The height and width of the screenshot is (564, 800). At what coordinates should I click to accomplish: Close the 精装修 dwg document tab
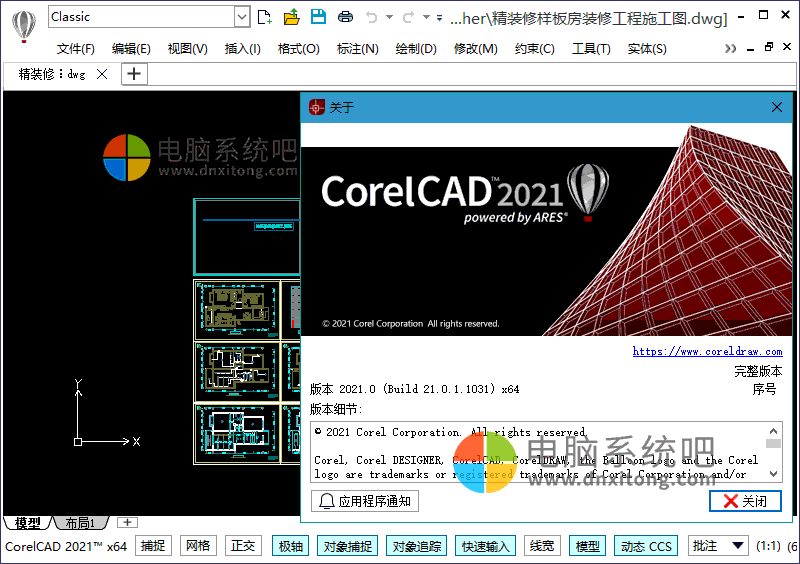coord(102,74)
